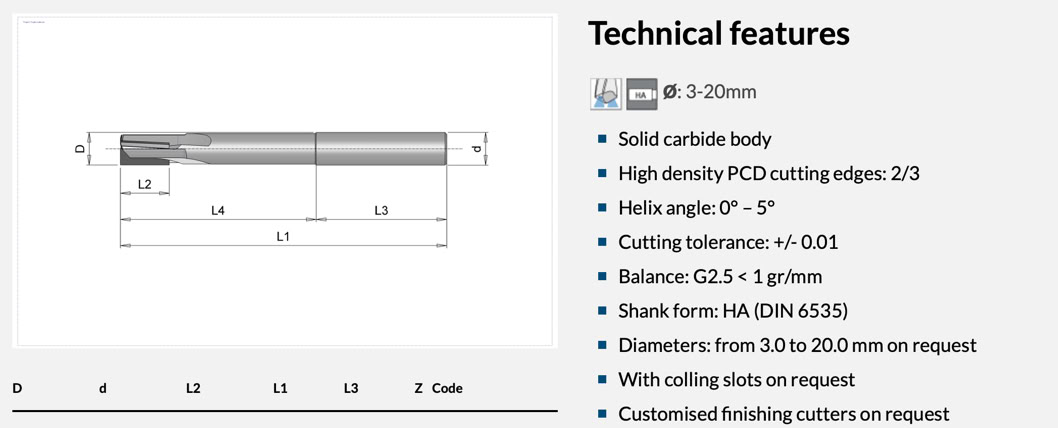This screenshot has height=428, width=1058.
Task: Click the L4 dimension label in the drawing
Action: (x=218, y=211)
